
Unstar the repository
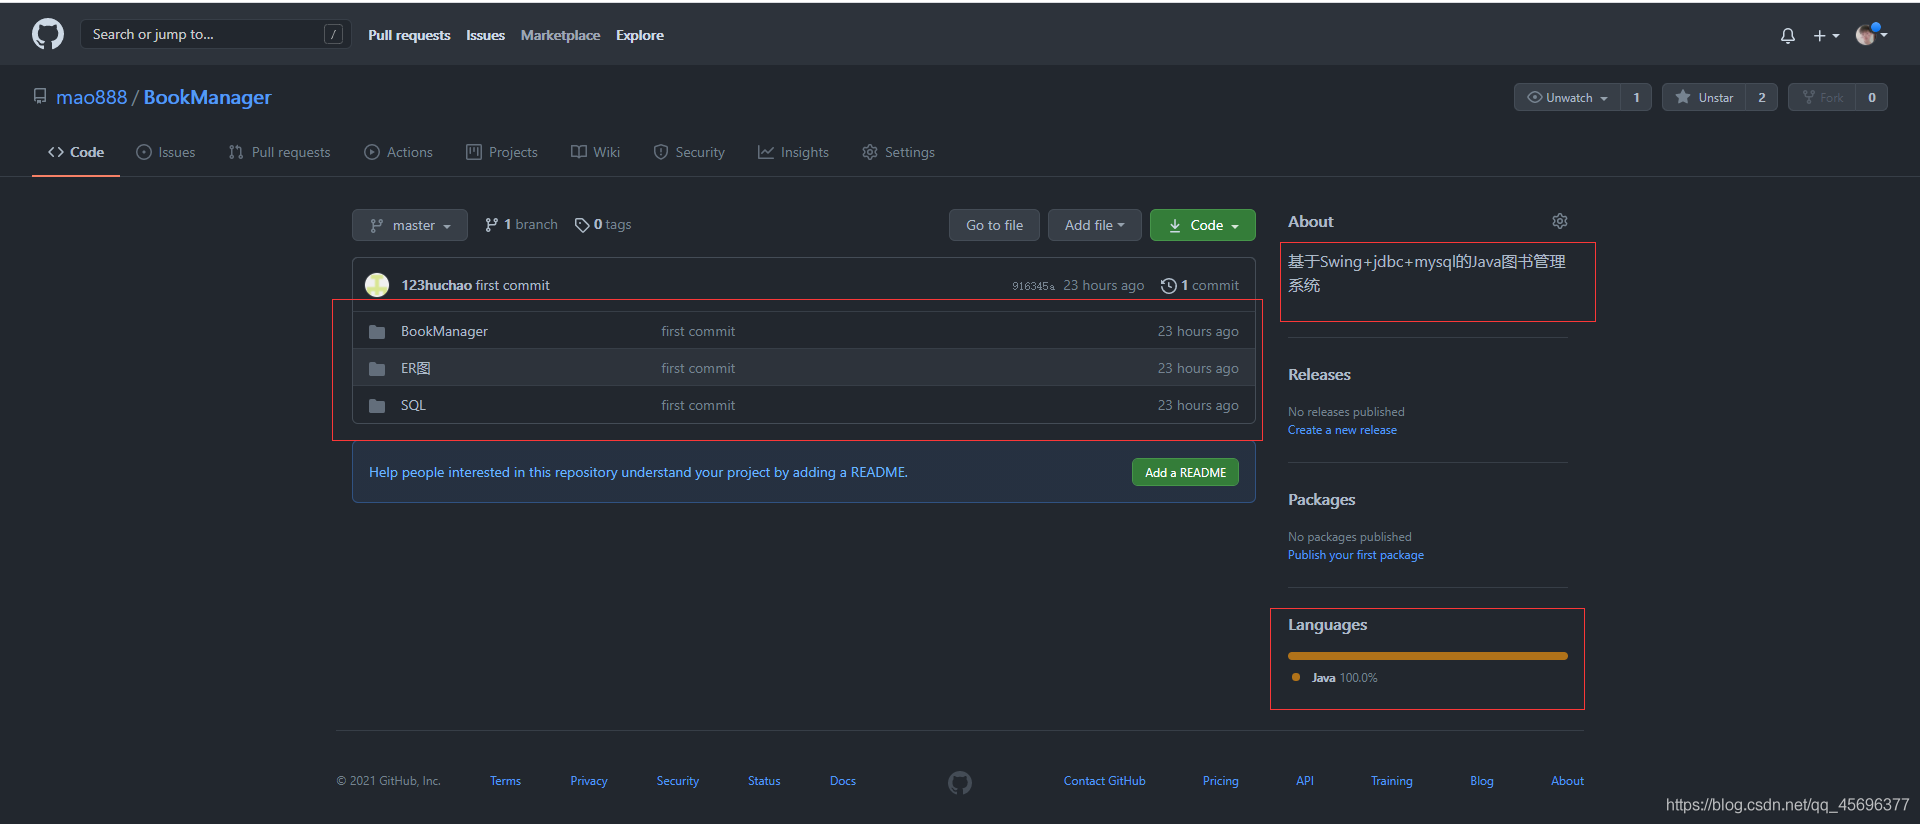click(x=1704, y=97)
